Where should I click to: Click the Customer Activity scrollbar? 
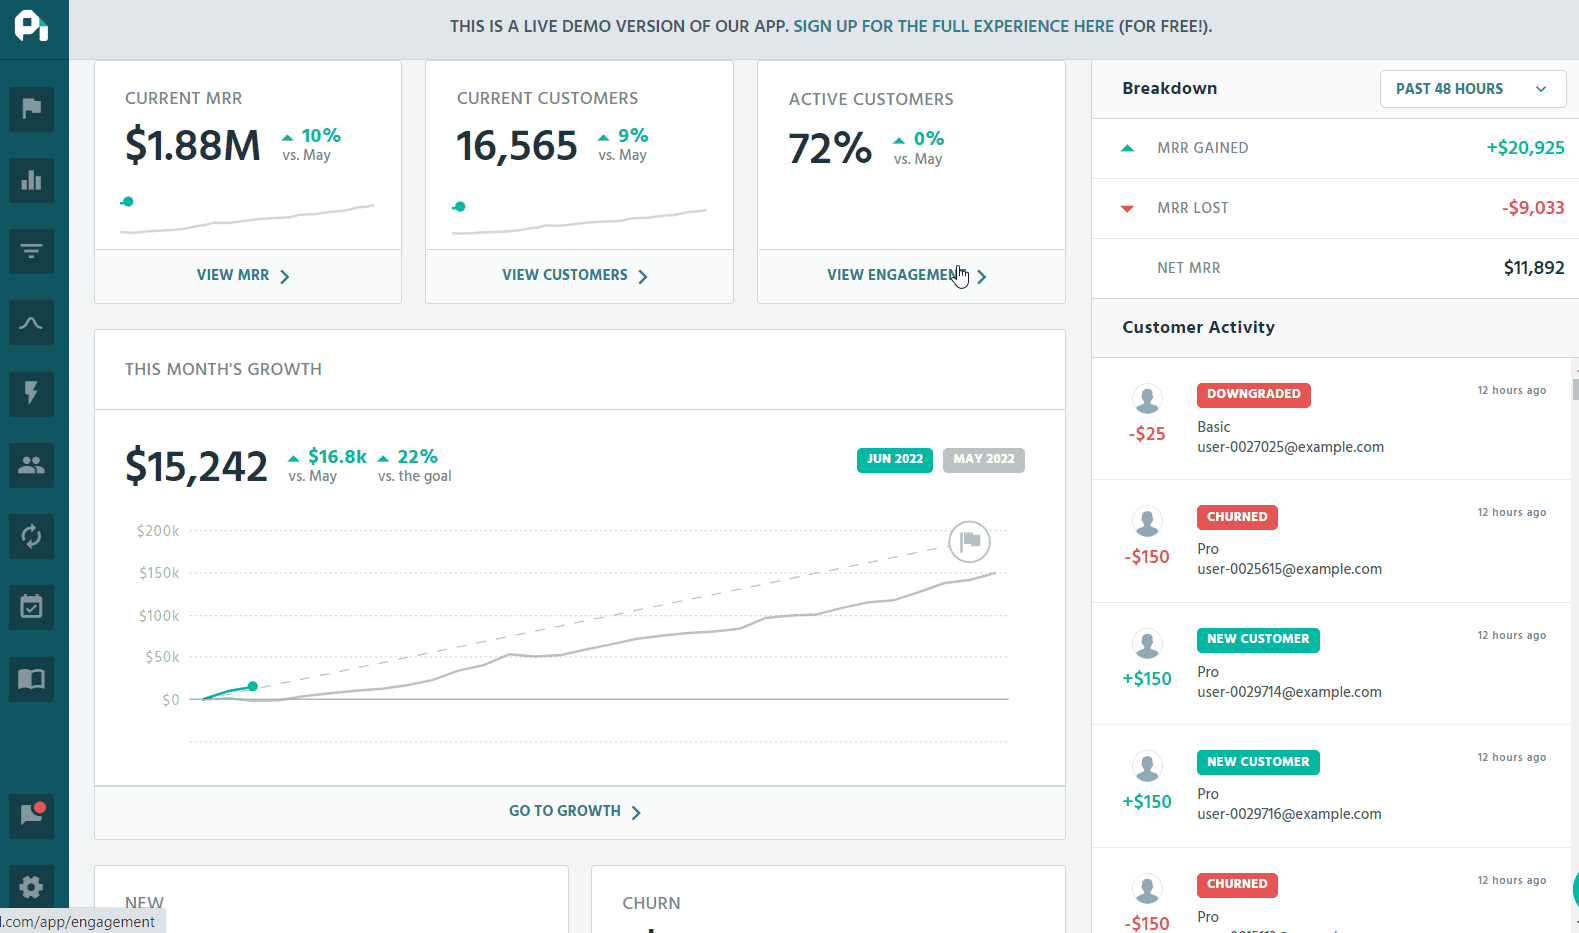point(1575,388)
